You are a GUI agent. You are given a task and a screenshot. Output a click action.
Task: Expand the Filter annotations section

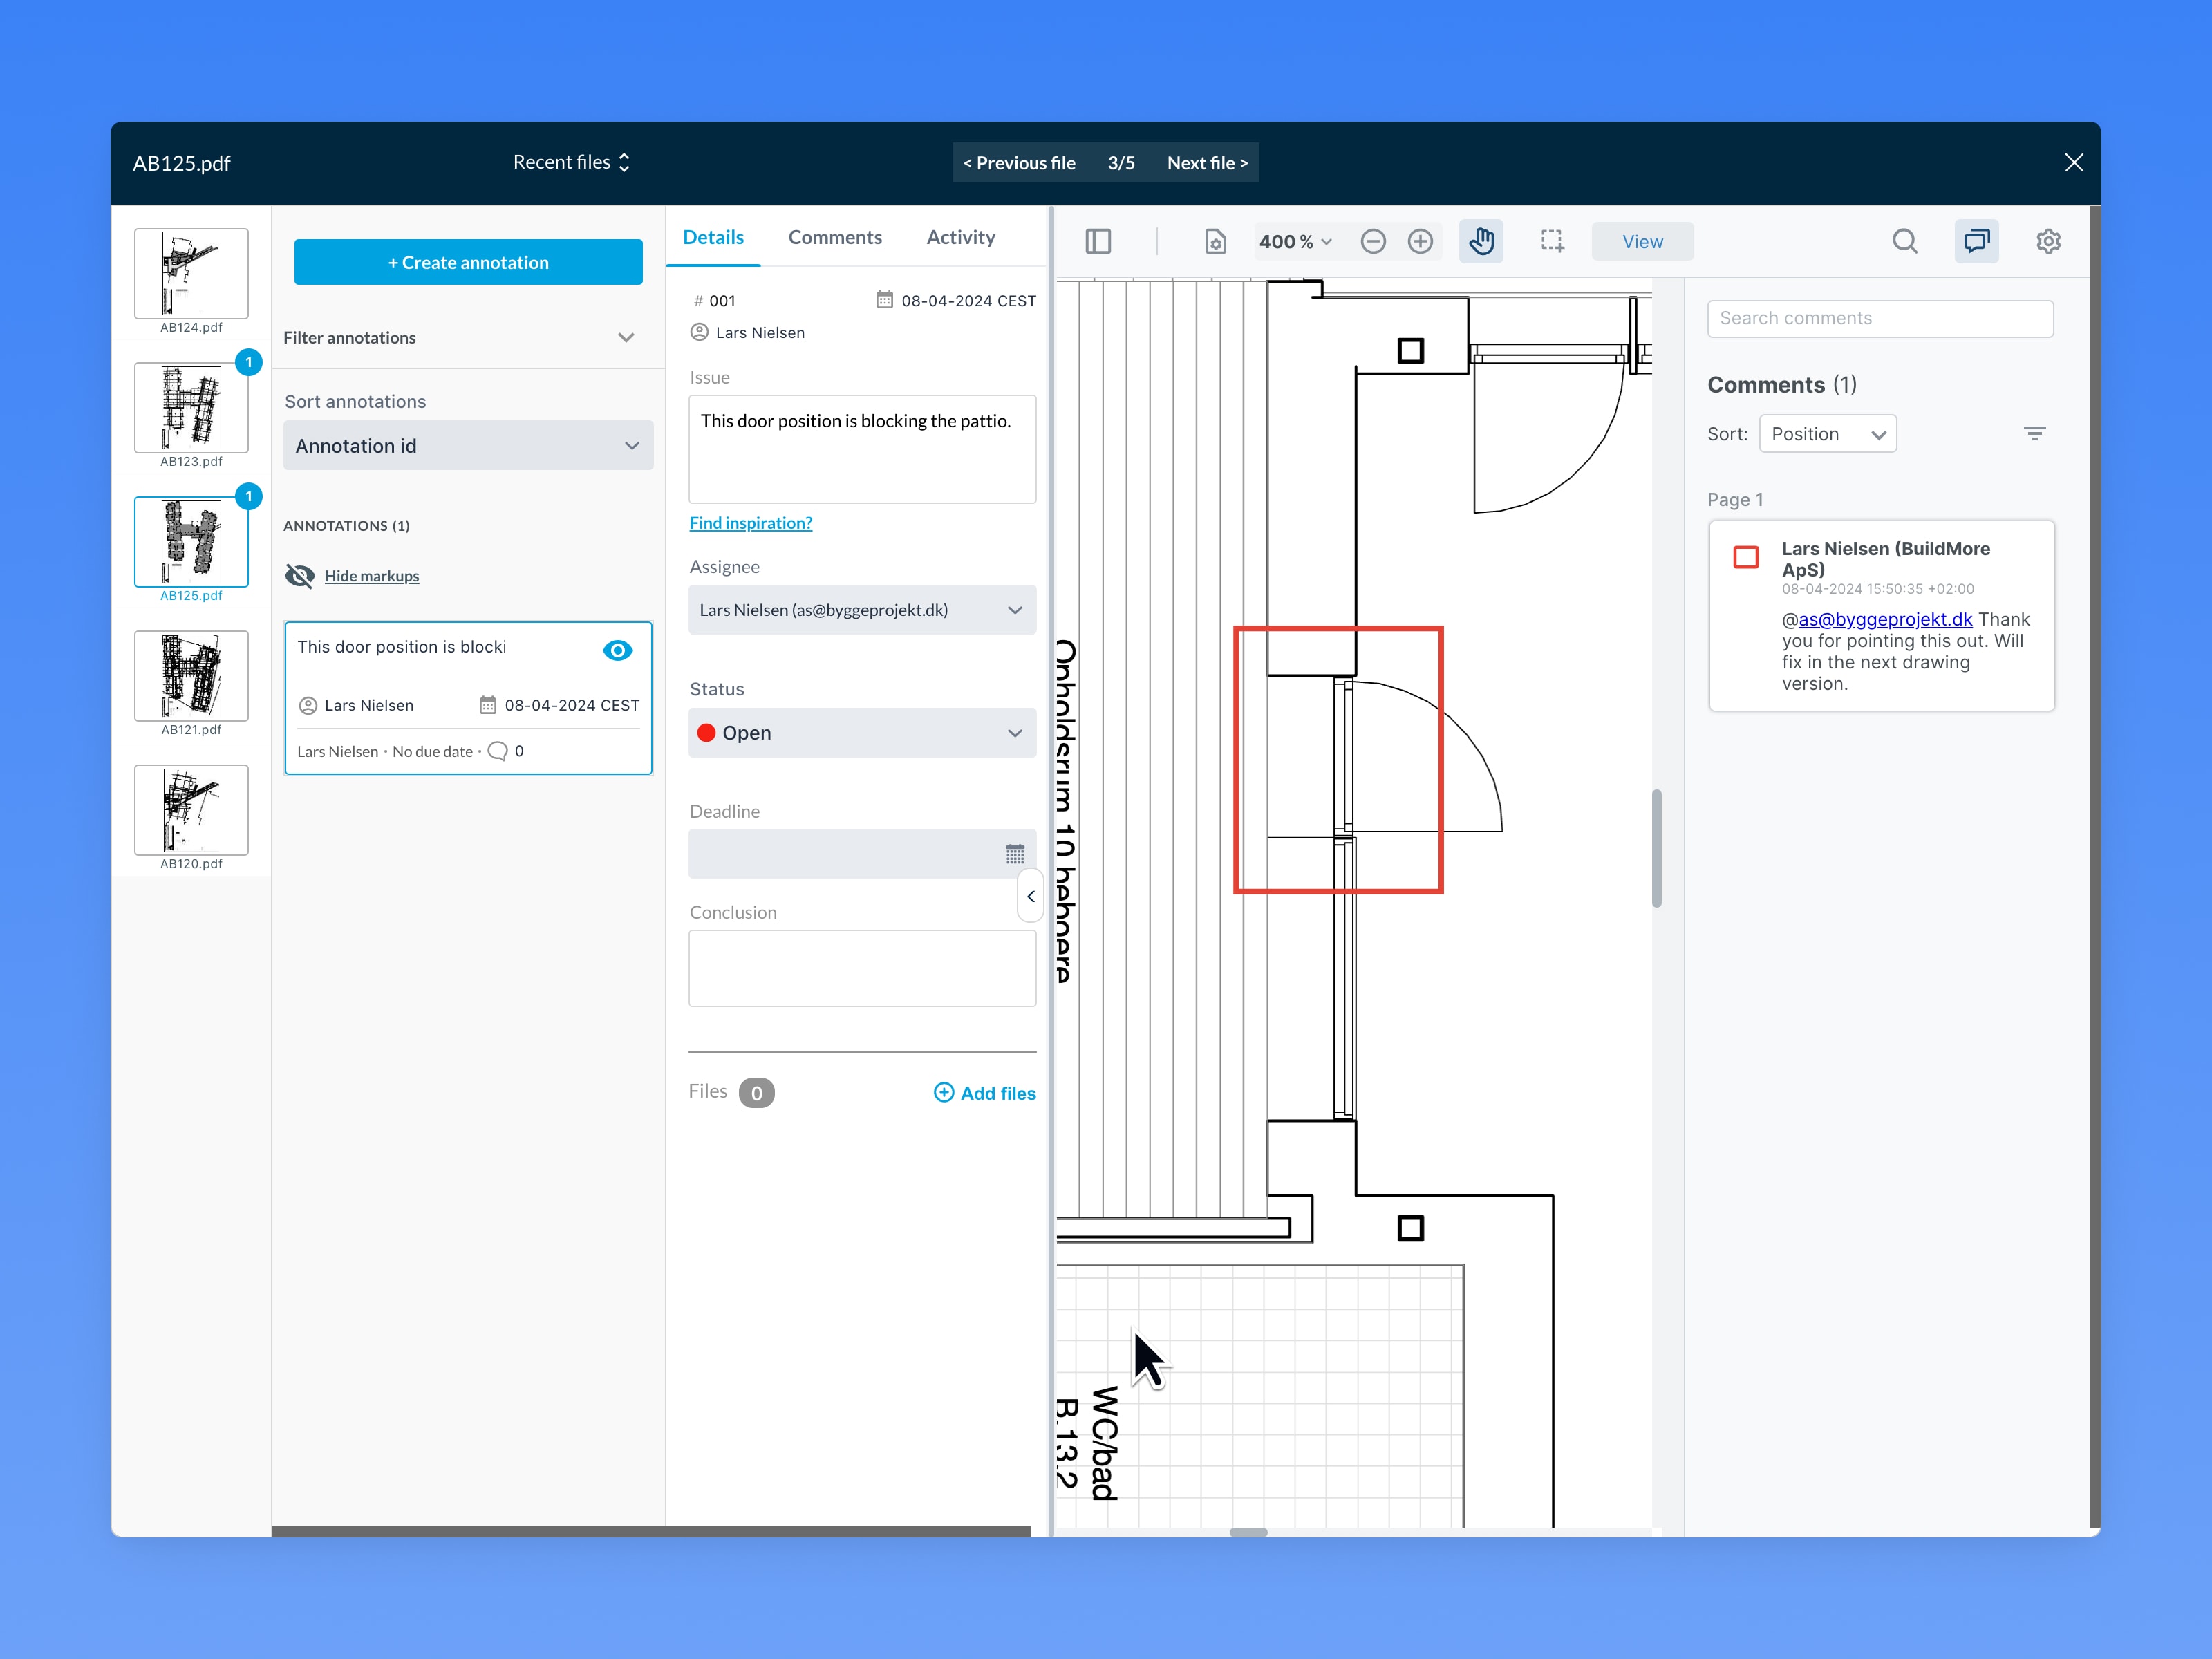(626, 338)
